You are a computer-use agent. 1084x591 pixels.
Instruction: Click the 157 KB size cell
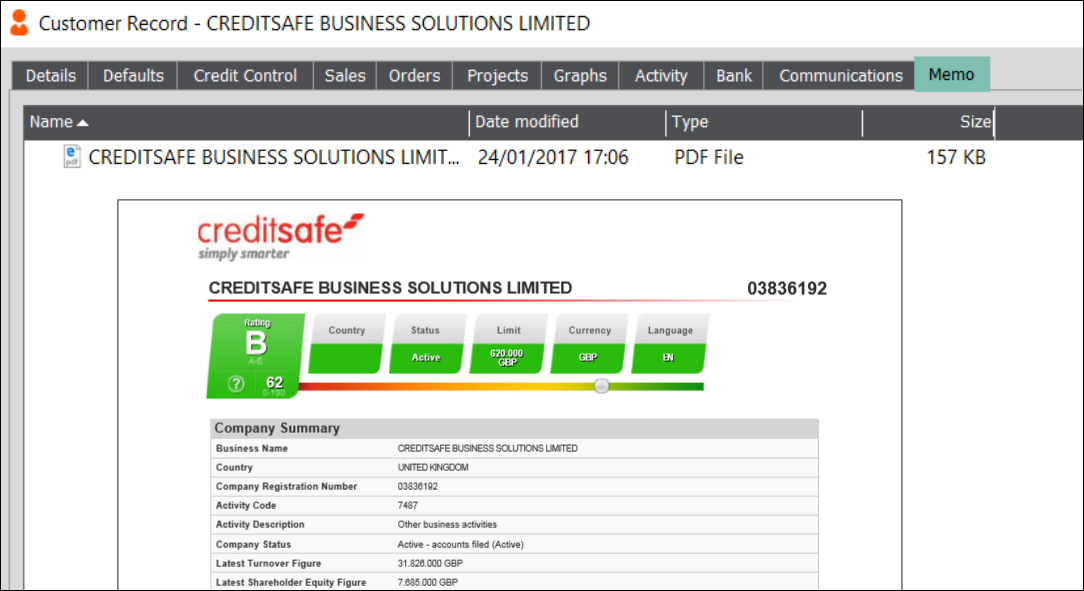(x=956, y=158)
